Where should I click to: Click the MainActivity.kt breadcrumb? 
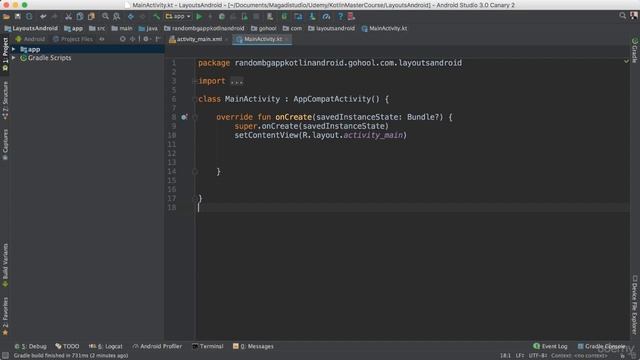(384, 29)
